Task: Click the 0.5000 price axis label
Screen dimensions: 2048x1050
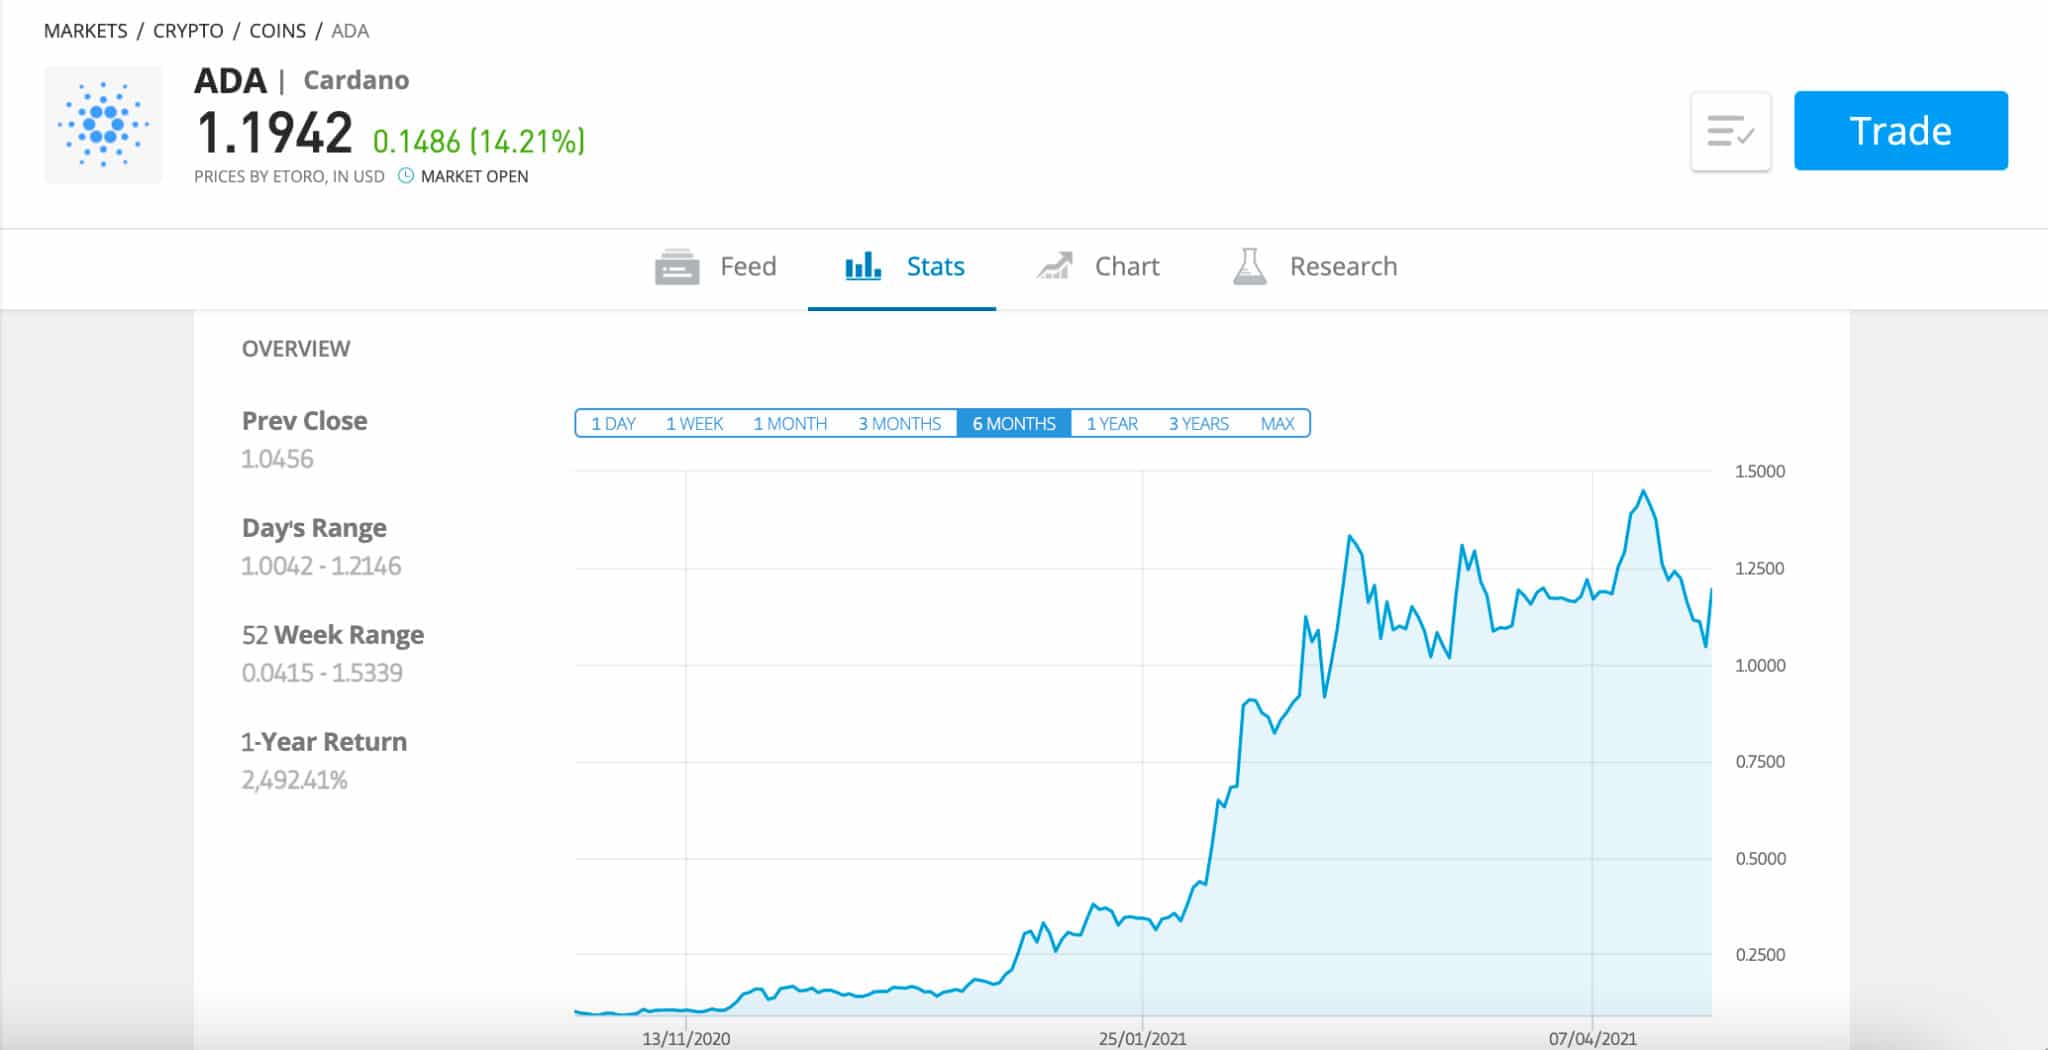Action: [1760, 859]
